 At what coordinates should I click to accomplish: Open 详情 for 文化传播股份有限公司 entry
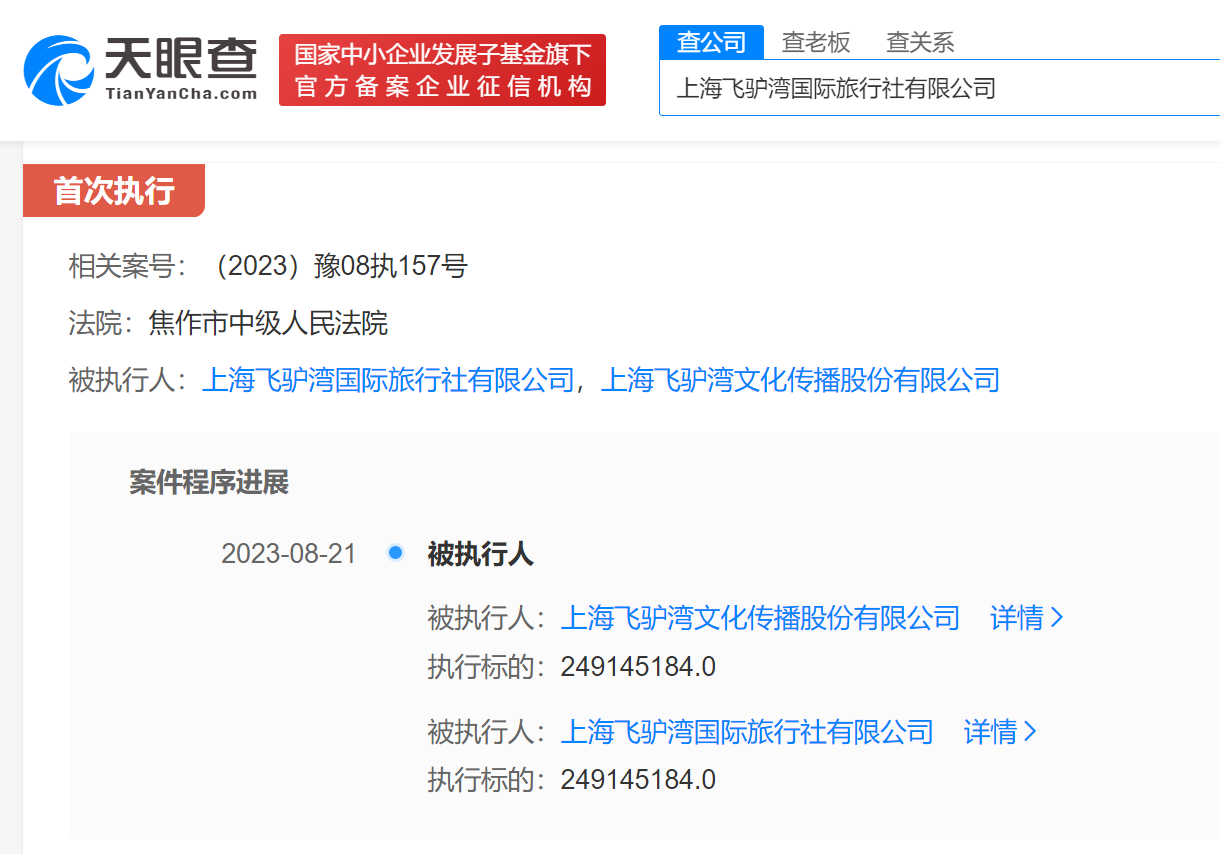1027,618
